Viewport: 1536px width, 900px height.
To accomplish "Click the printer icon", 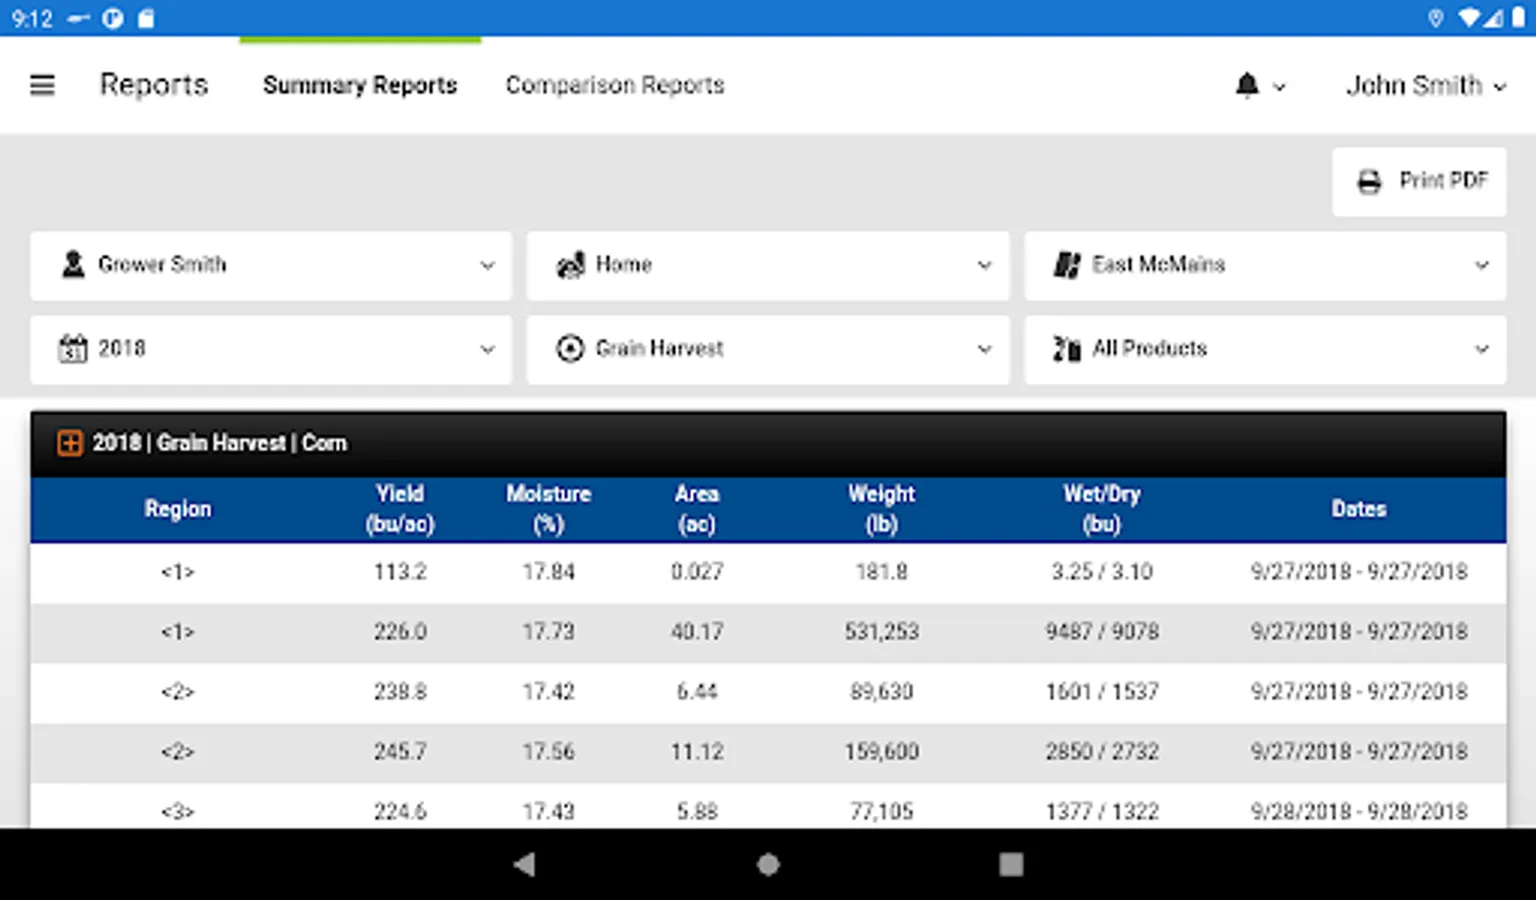I will (1369, 181).
